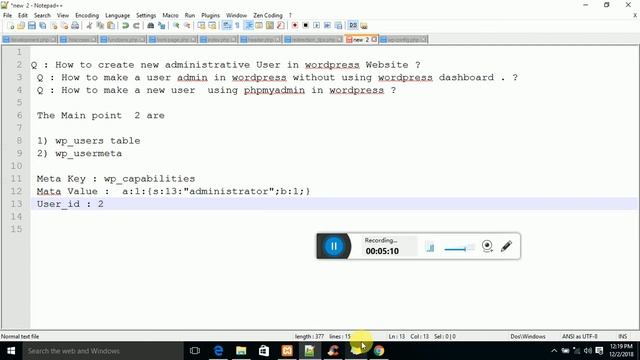Click the recorder audio level icon
The image size is (640, 360).
[430, 247]
